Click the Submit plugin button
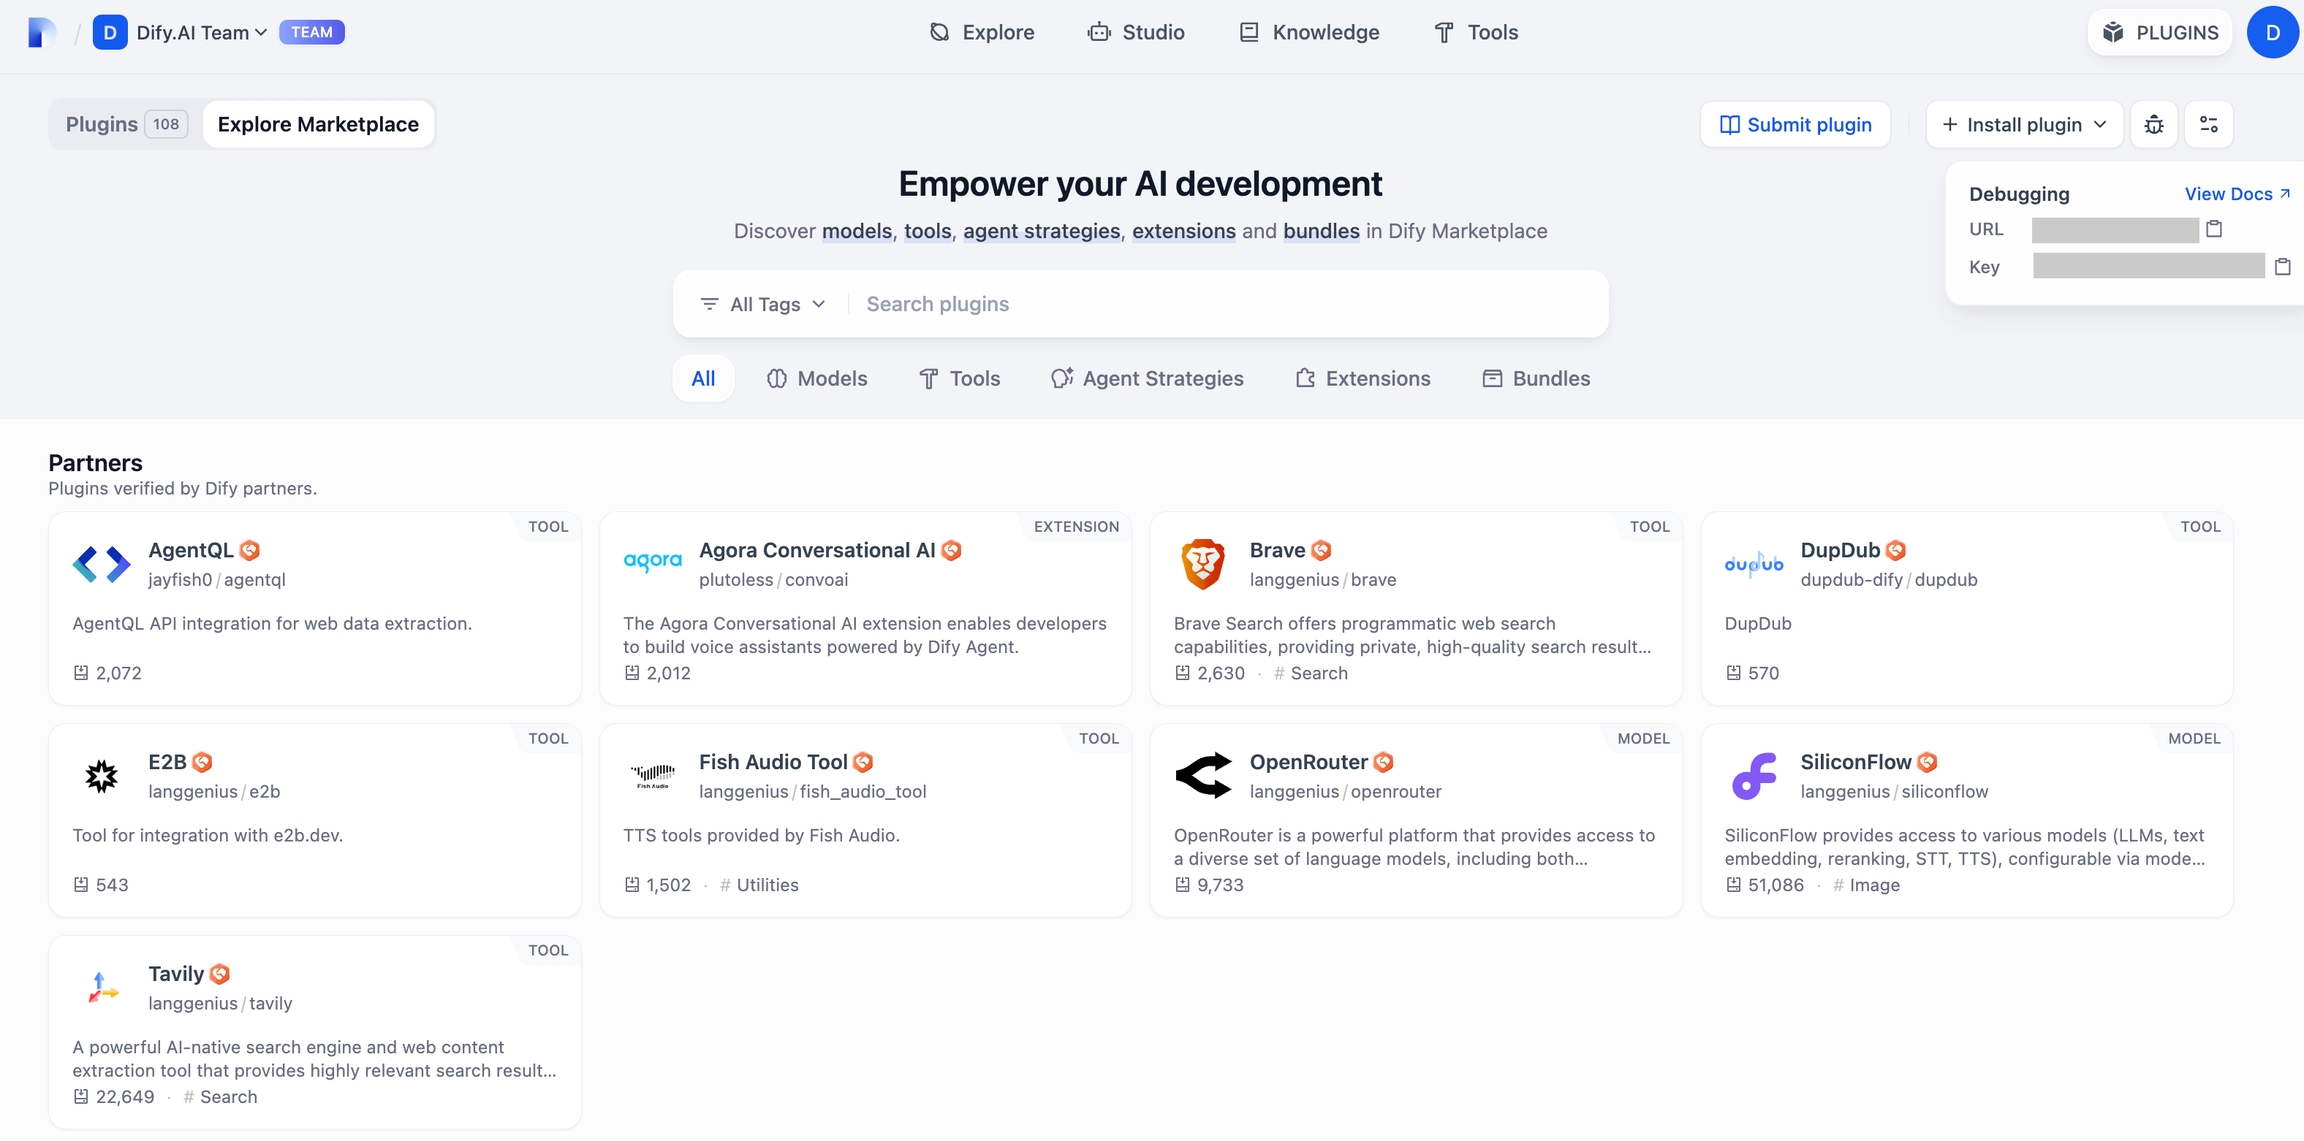 coord(1795,124)
